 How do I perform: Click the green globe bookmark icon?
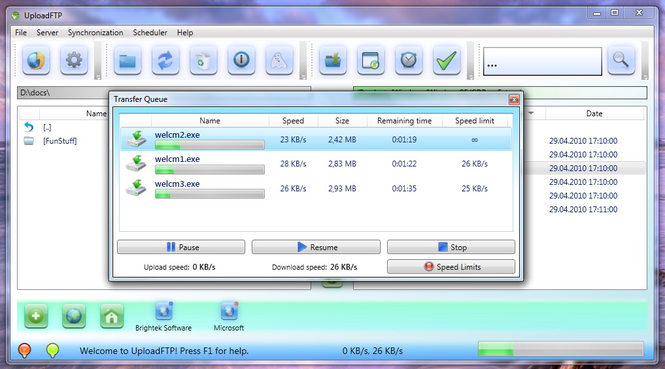coord(74,316)
